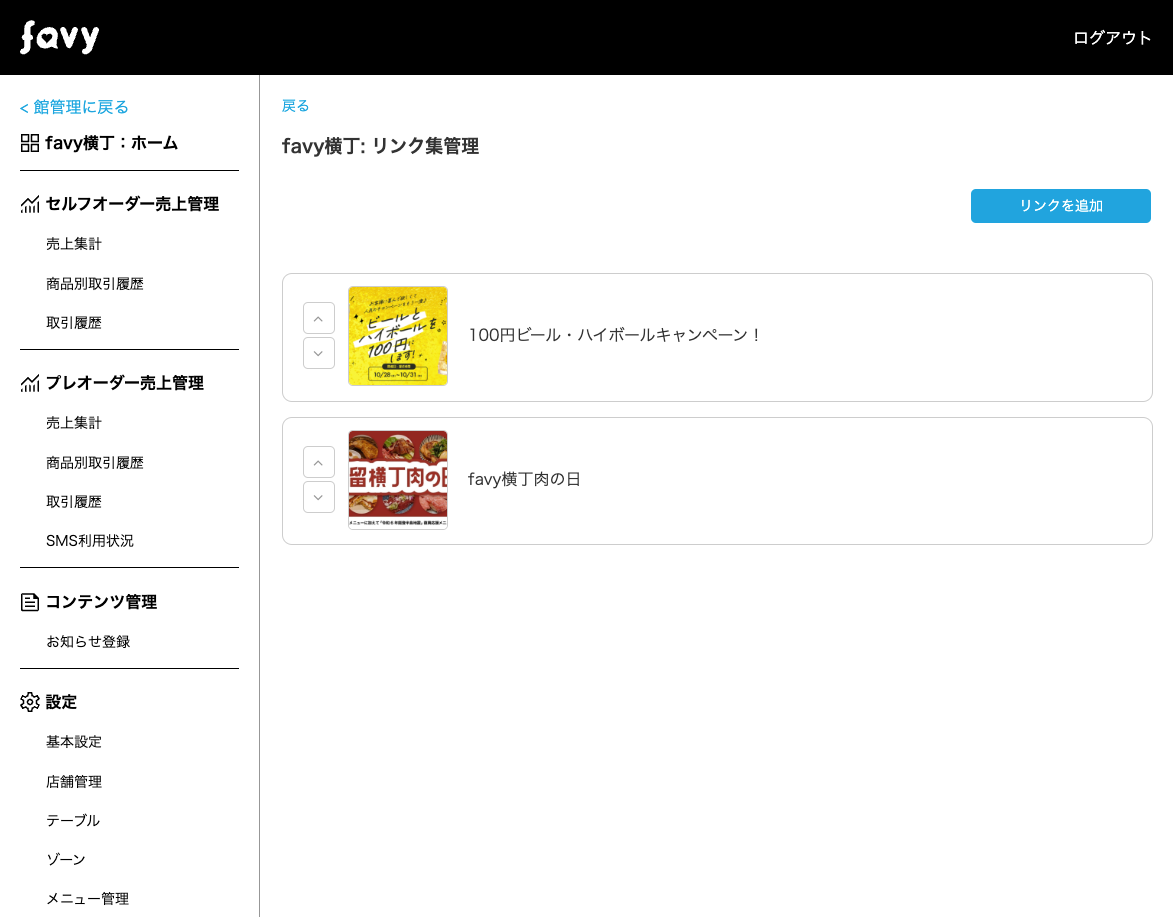The height and width of the screenshot is (917, 1173).
Task: Click gear icon next to 設定
Action: pyautogui.click(x=30, y=702)
